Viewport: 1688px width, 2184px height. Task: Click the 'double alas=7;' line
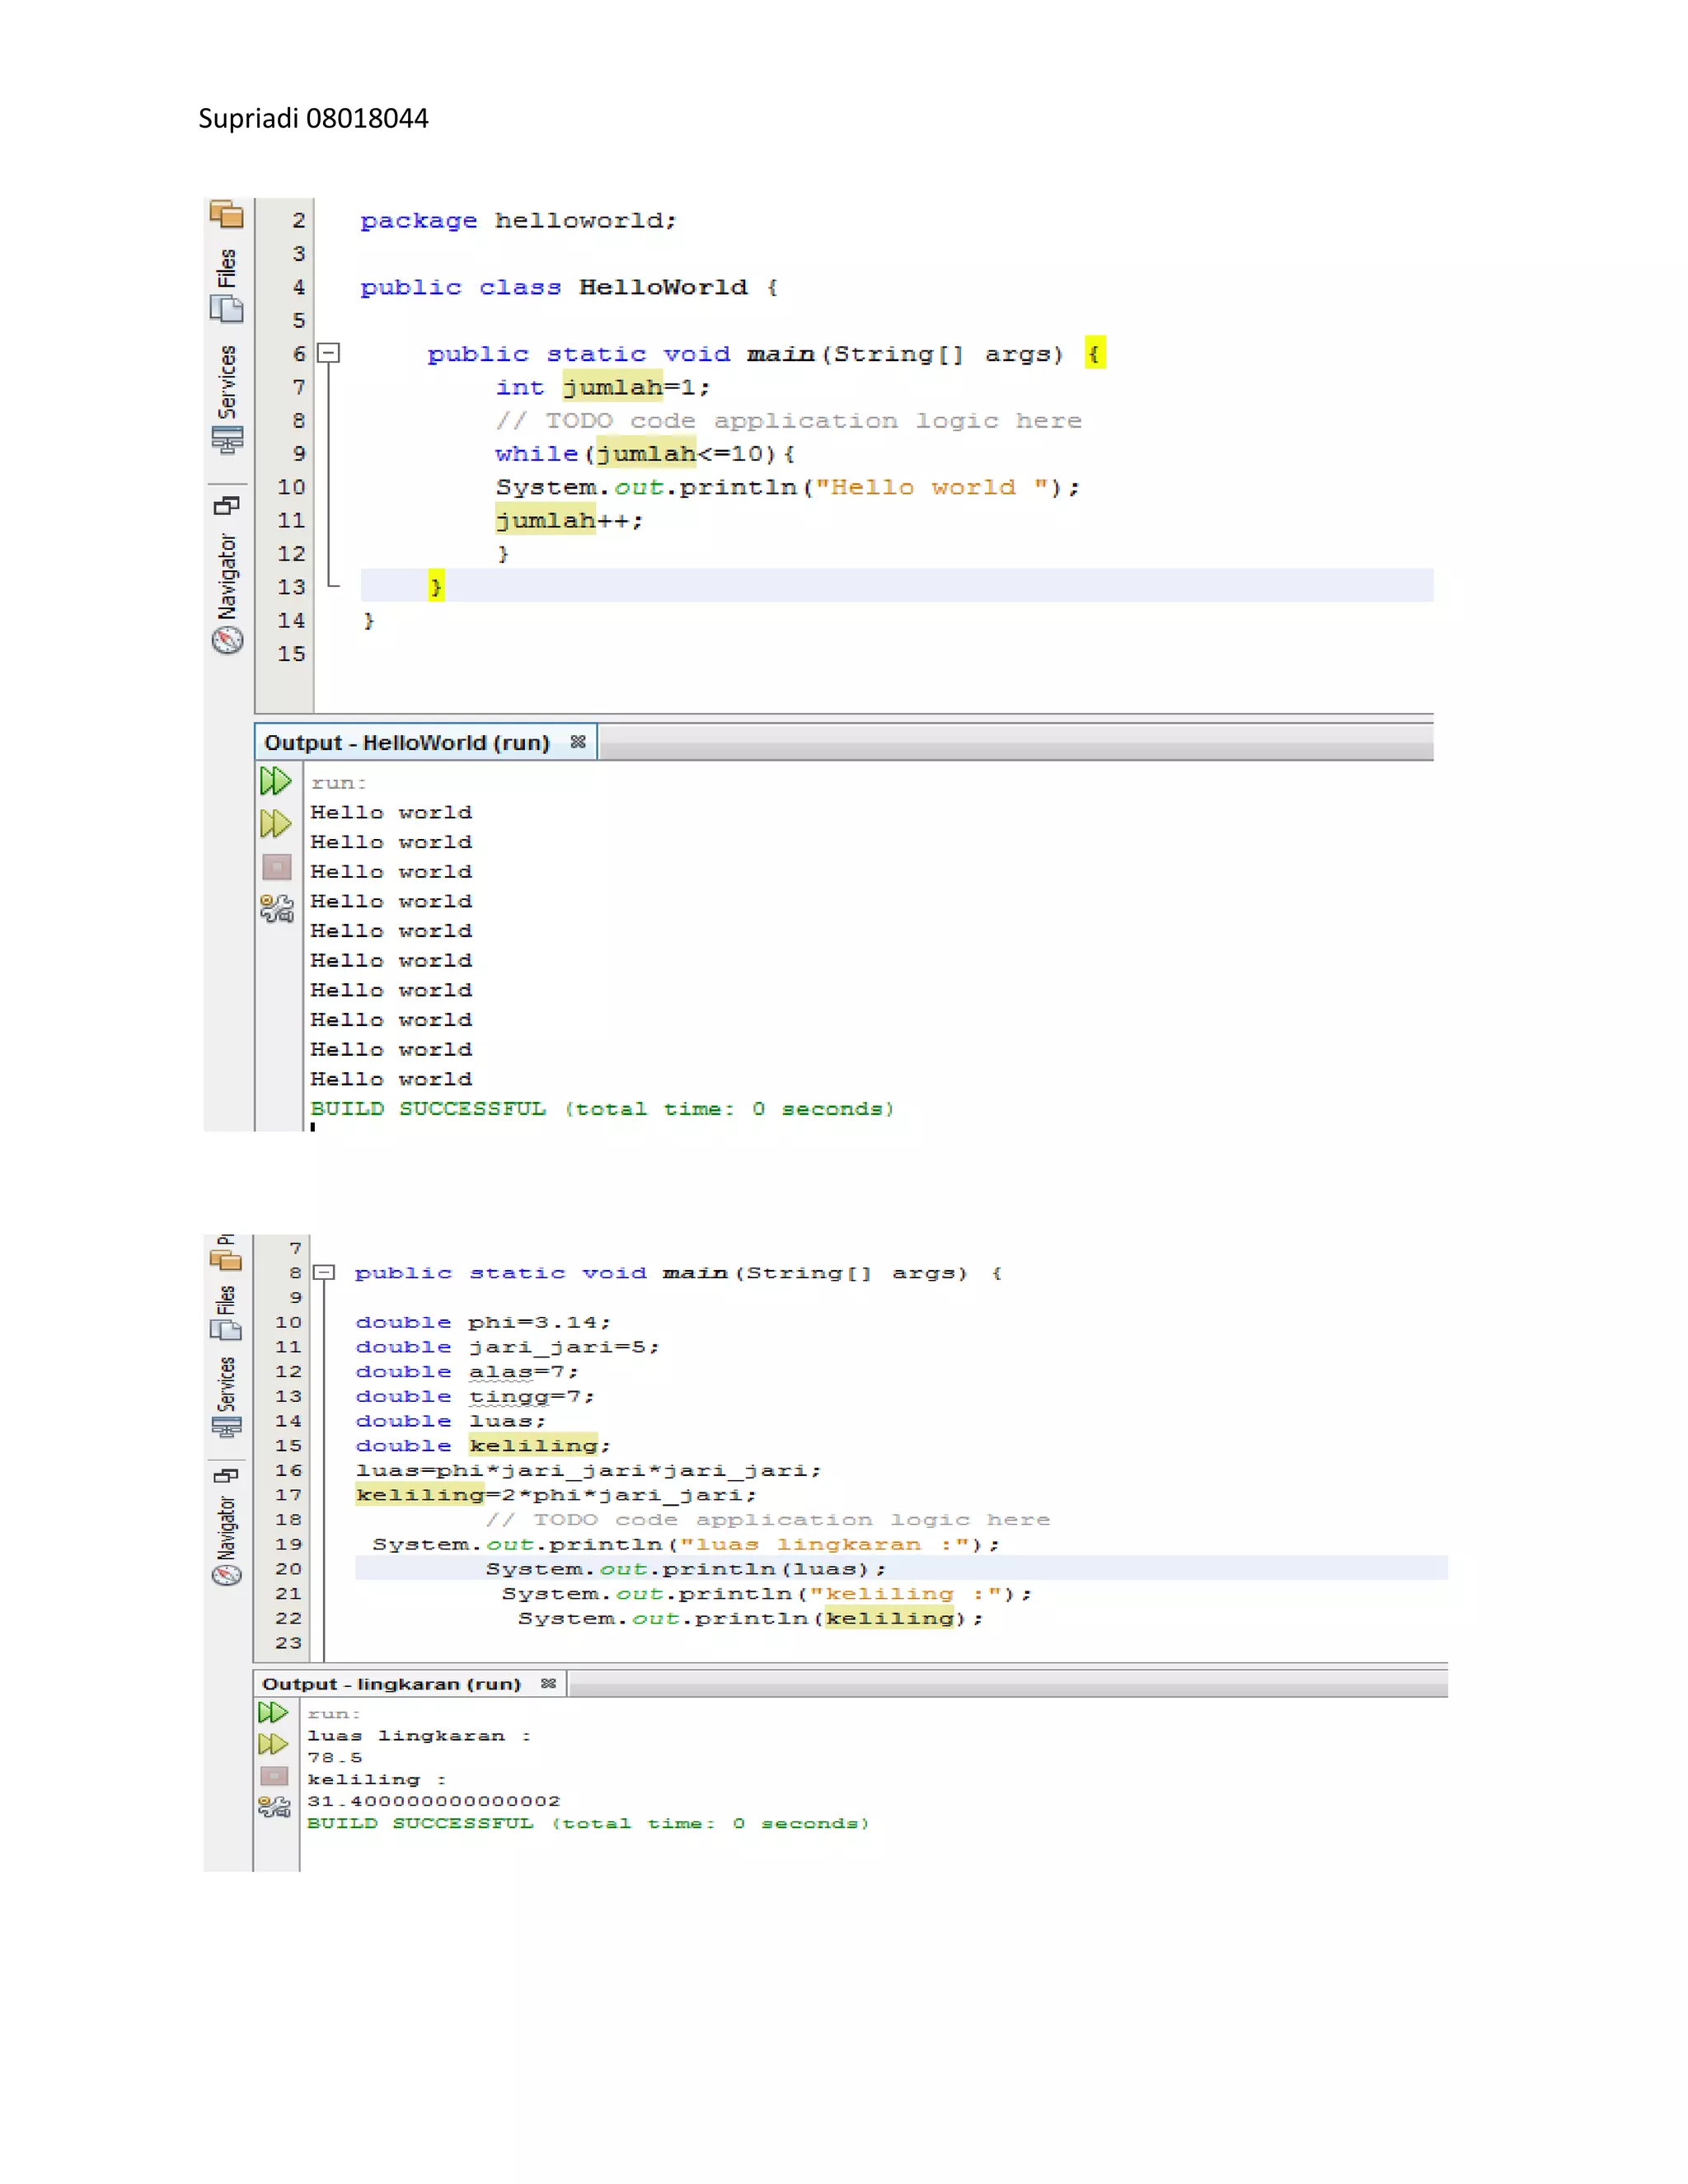[x=467, y=1372]
